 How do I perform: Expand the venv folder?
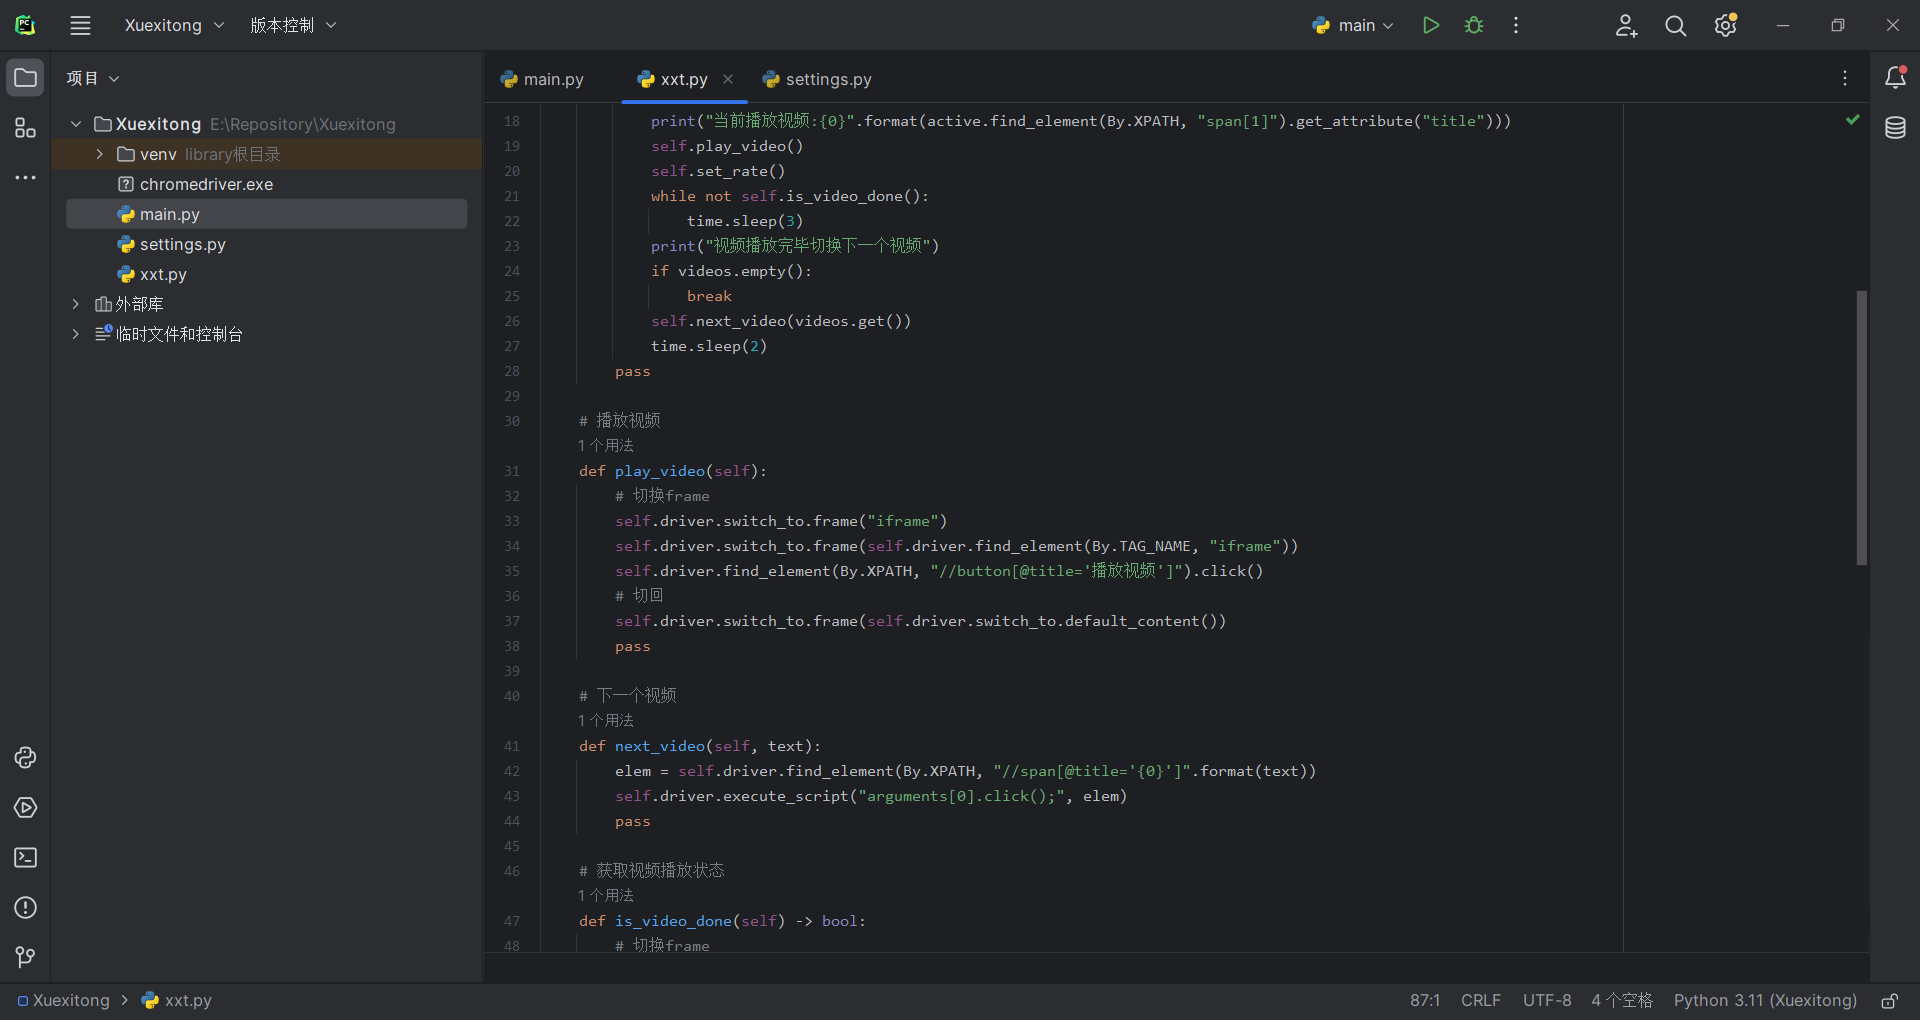click(99, 154)
